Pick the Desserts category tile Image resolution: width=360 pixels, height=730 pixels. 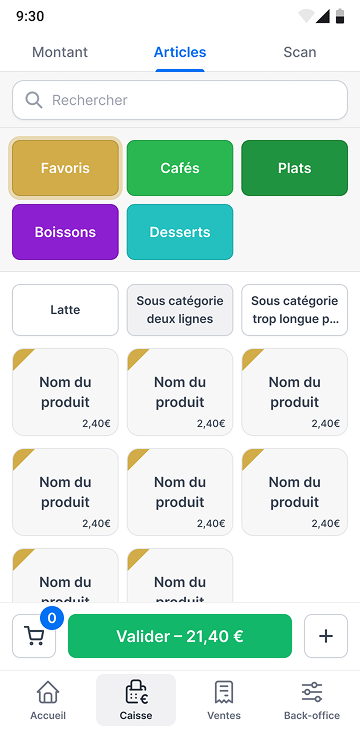click(180, 232)
